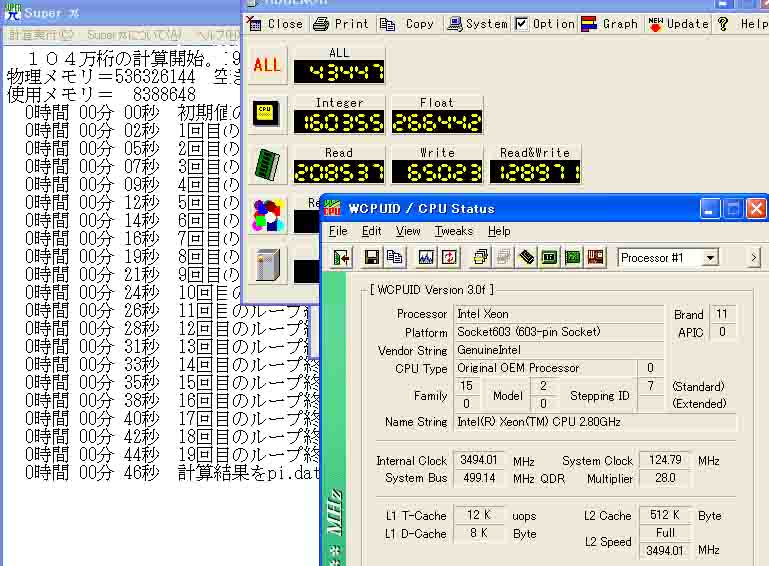The width and height of the screenshot is (769, 566).
Task: Click the green chip icon in WCPUID toolbar
Action: point(549,257)
